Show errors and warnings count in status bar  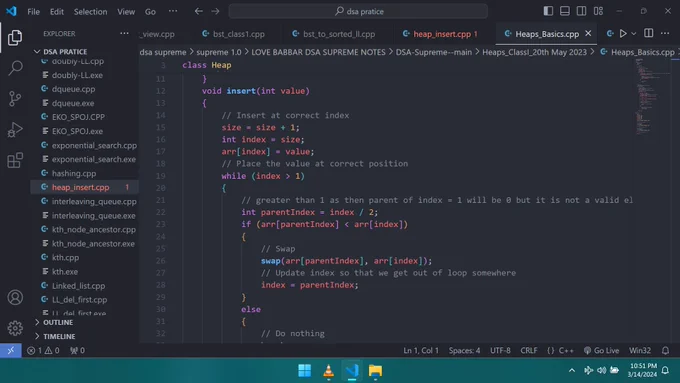[x=43, y=350]
